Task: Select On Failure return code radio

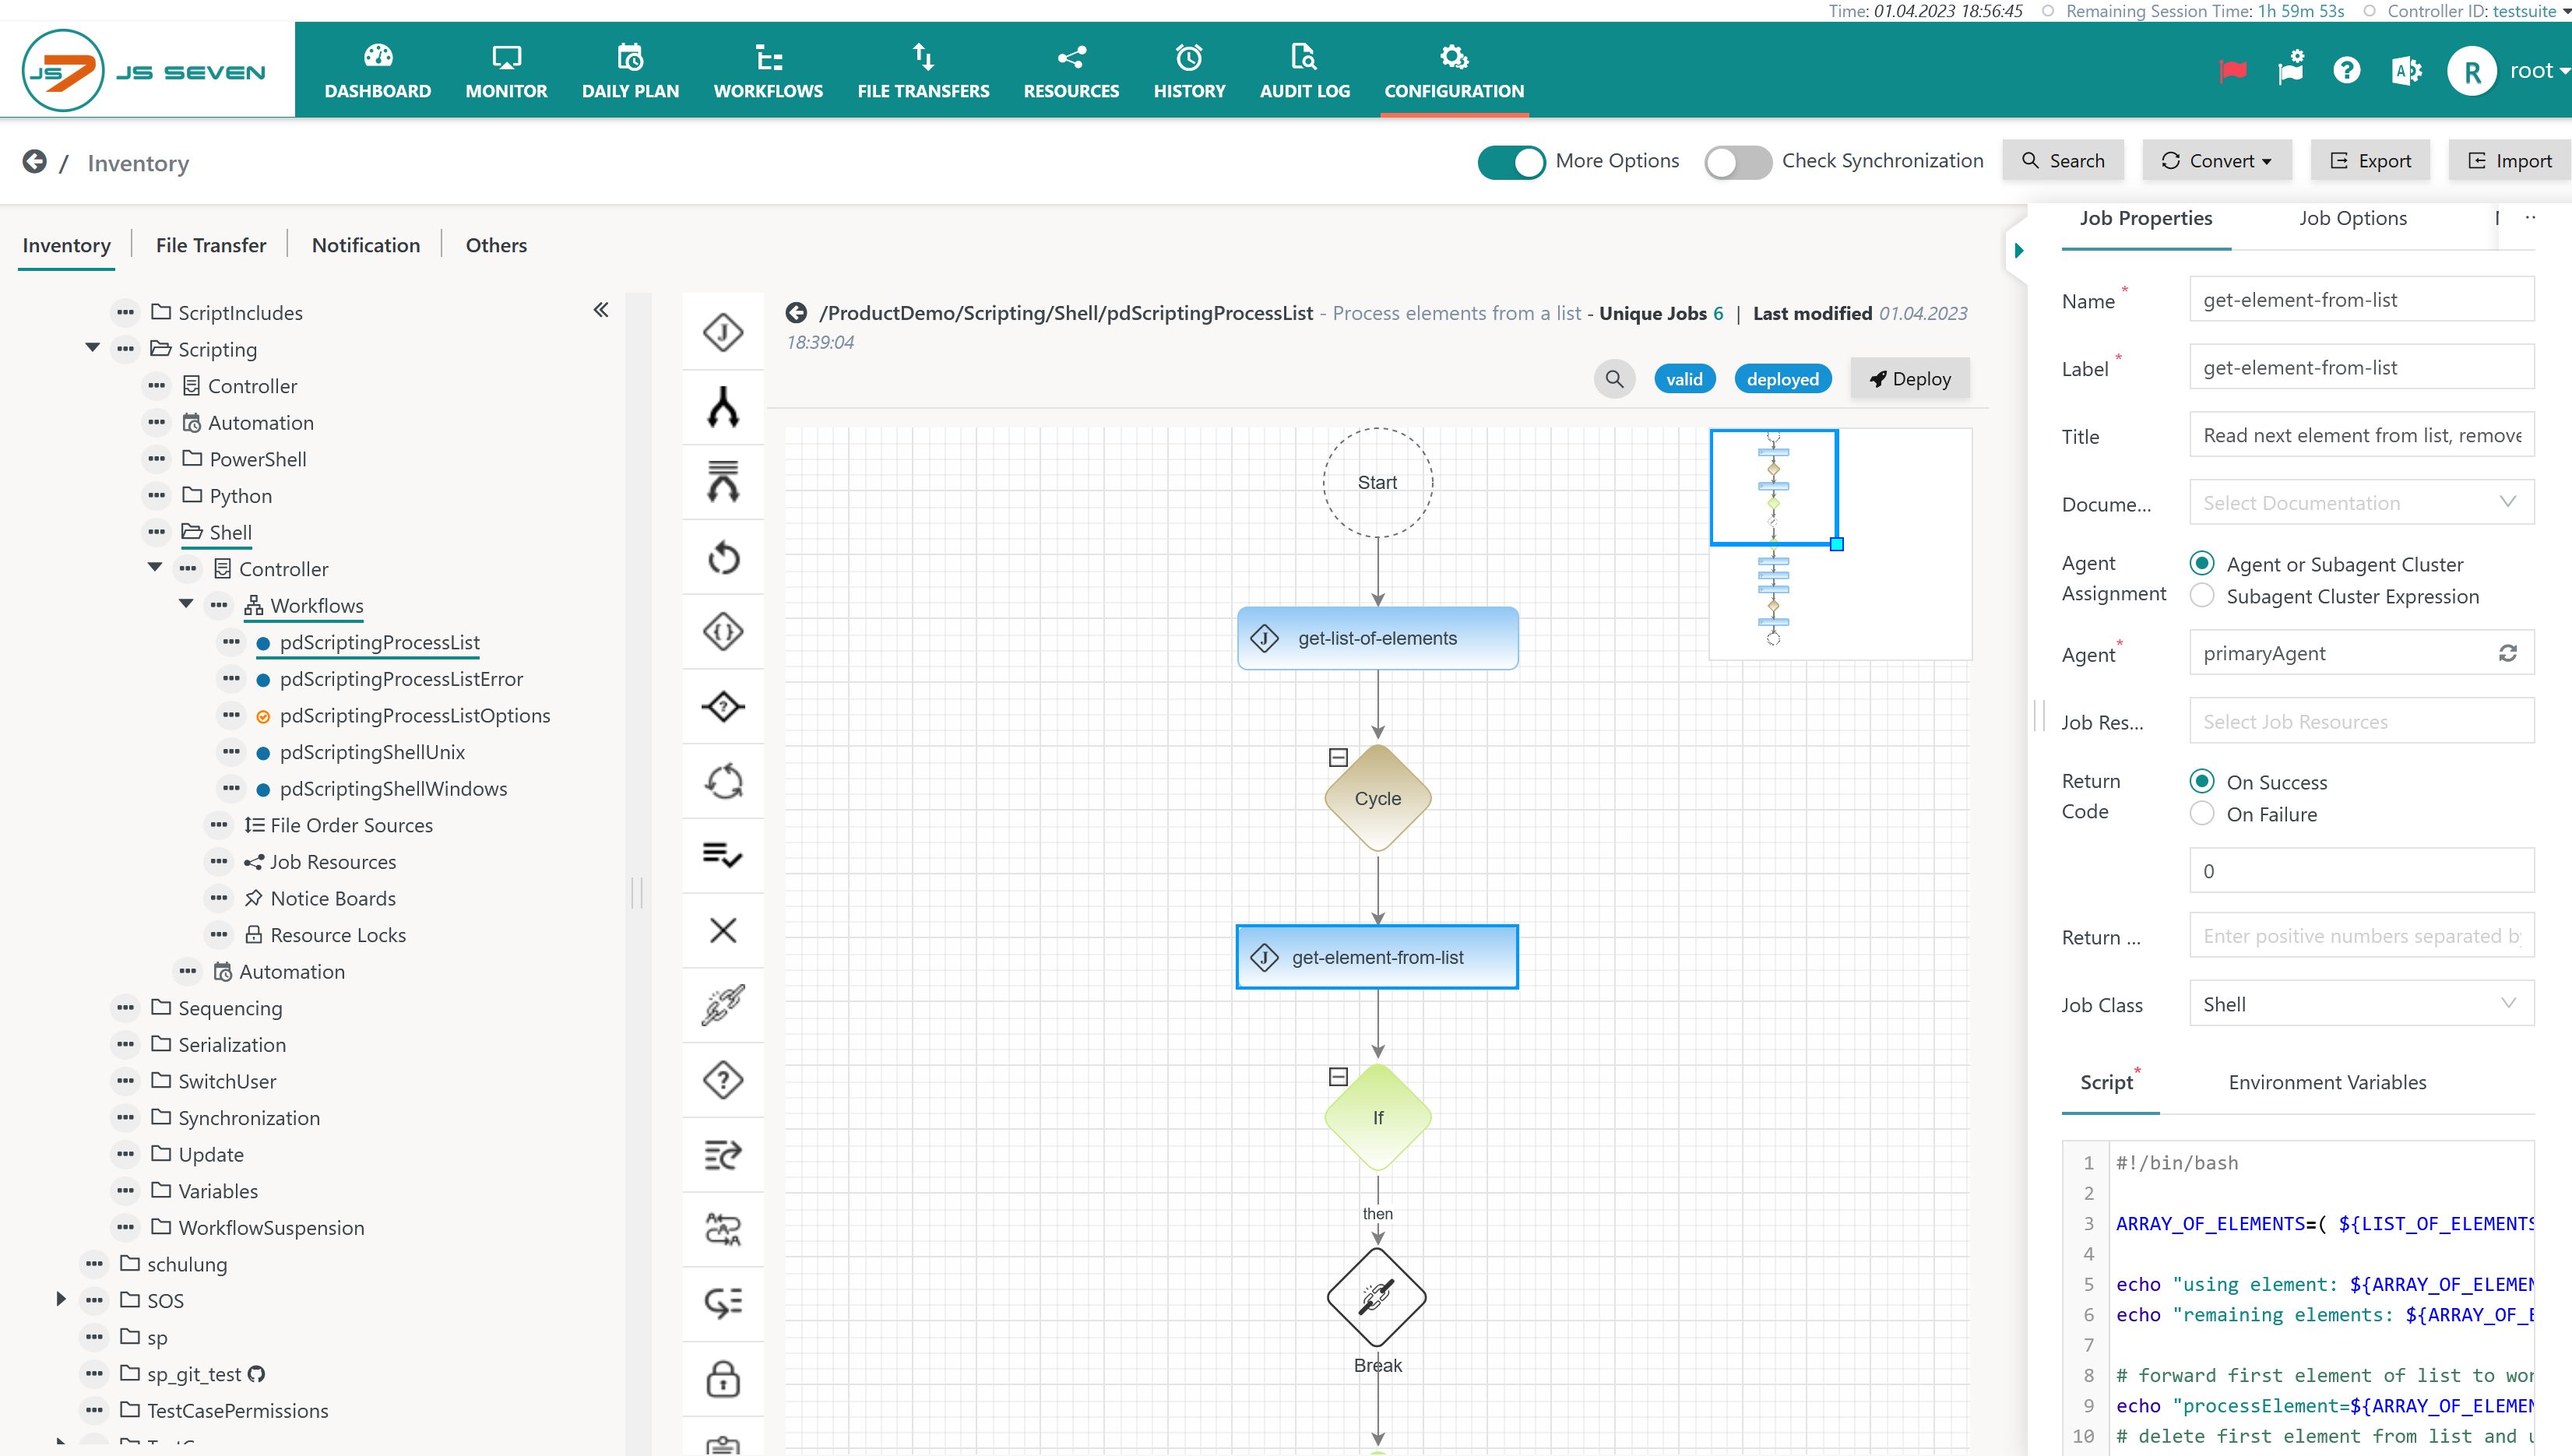Action: [x=2201, y=813]
